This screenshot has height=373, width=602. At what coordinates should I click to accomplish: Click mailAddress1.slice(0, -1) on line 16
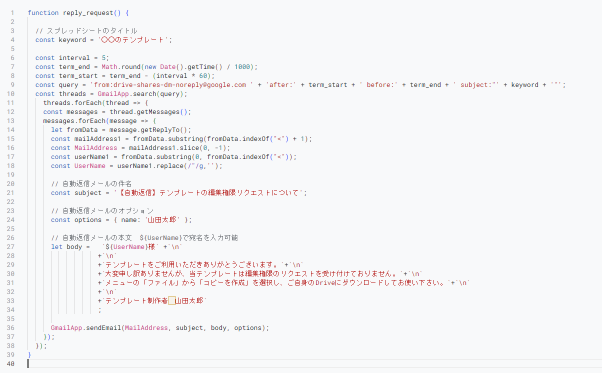(x=177, y=148)
